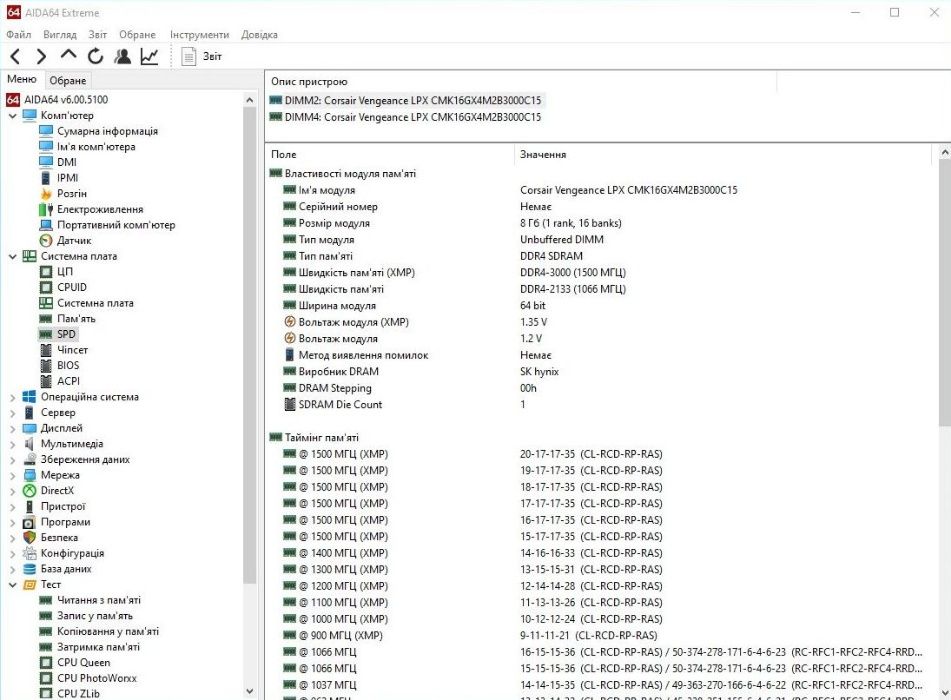The width and height of the screenshot is (951, 700).
Task: Click the Back navigation arrow
Action: 16,56
